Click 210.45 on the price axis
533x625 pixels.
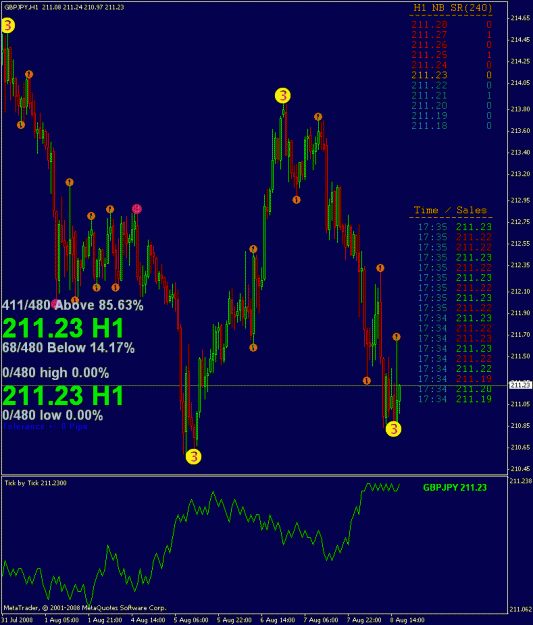pyautogui.click(x=520, y=469)
